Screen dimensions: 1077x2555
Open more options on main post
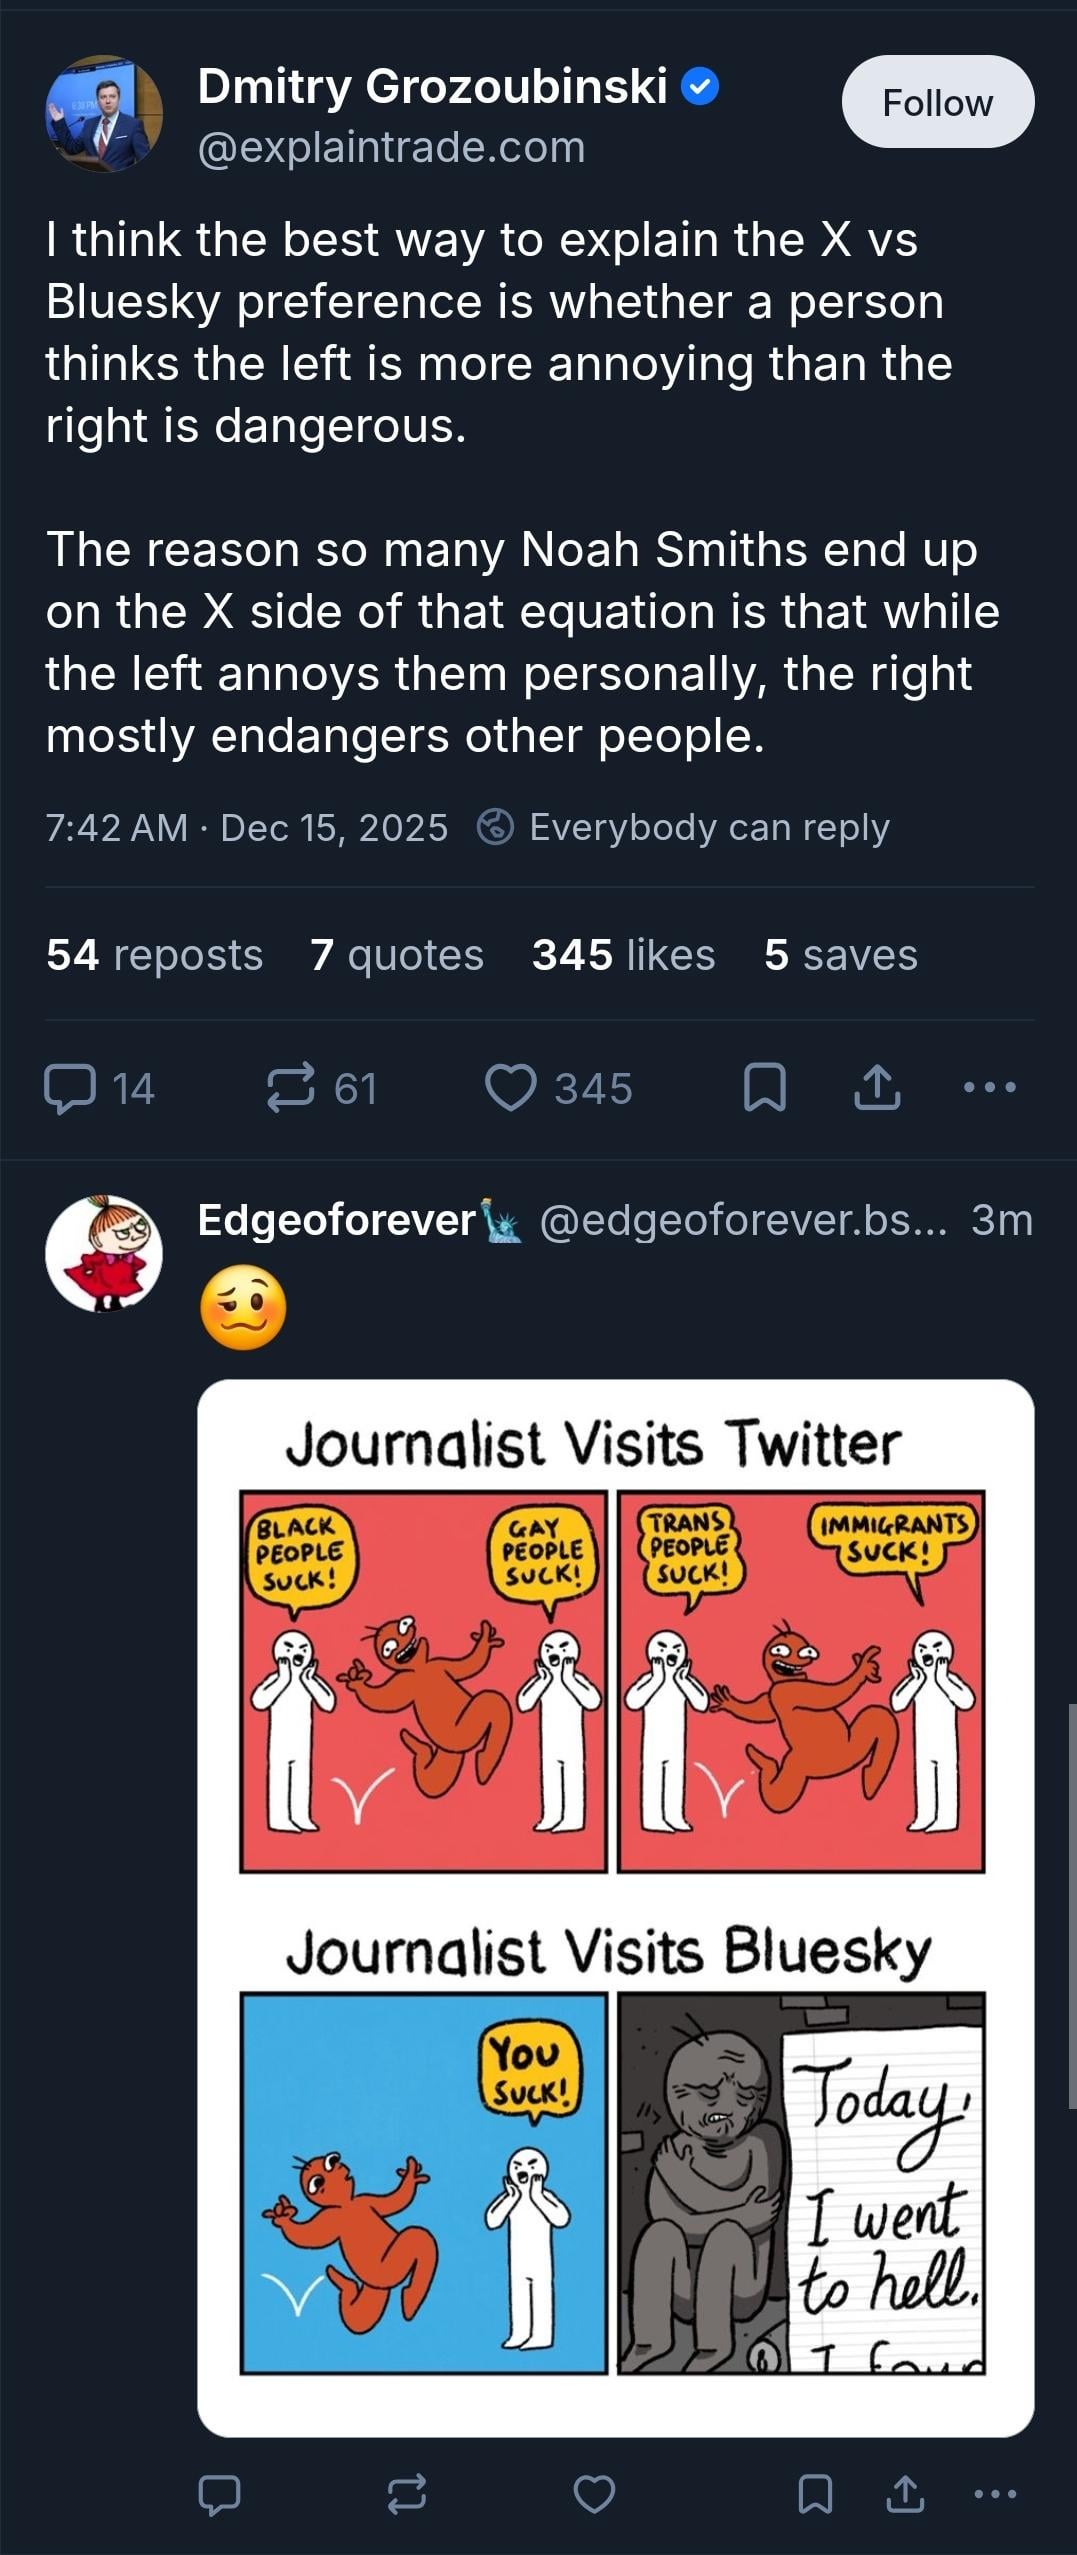coord(989,1087)
